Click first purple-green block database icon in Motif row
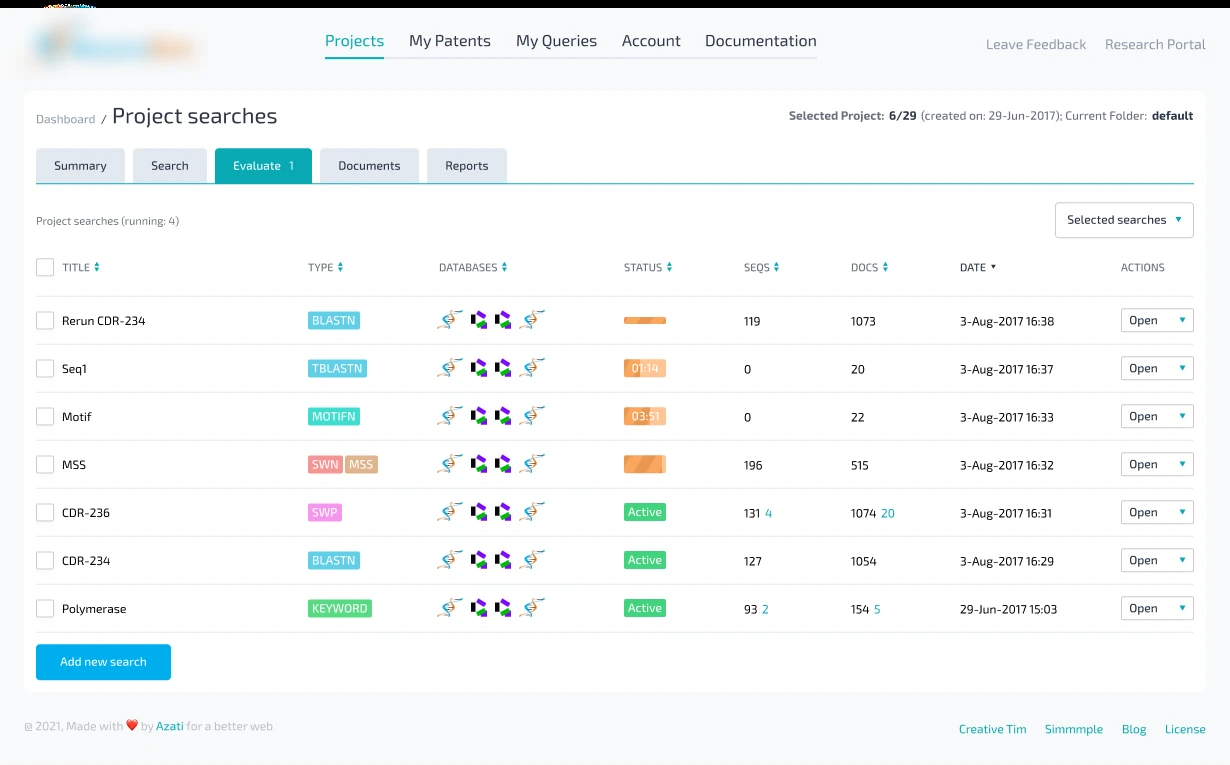1230x765 pixels. pos(479,416)
